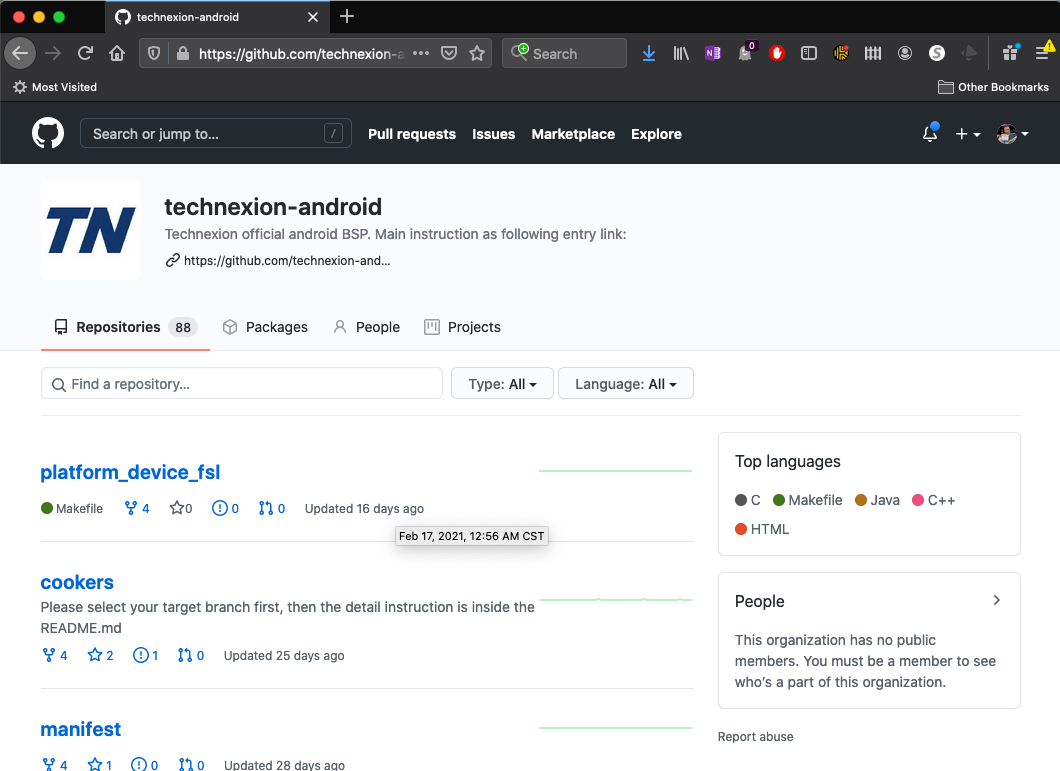Open the Firefox Downloads panel
The width and height of the screenshot is (1060, 771).
pyautogui.click(x=649, y=53)
